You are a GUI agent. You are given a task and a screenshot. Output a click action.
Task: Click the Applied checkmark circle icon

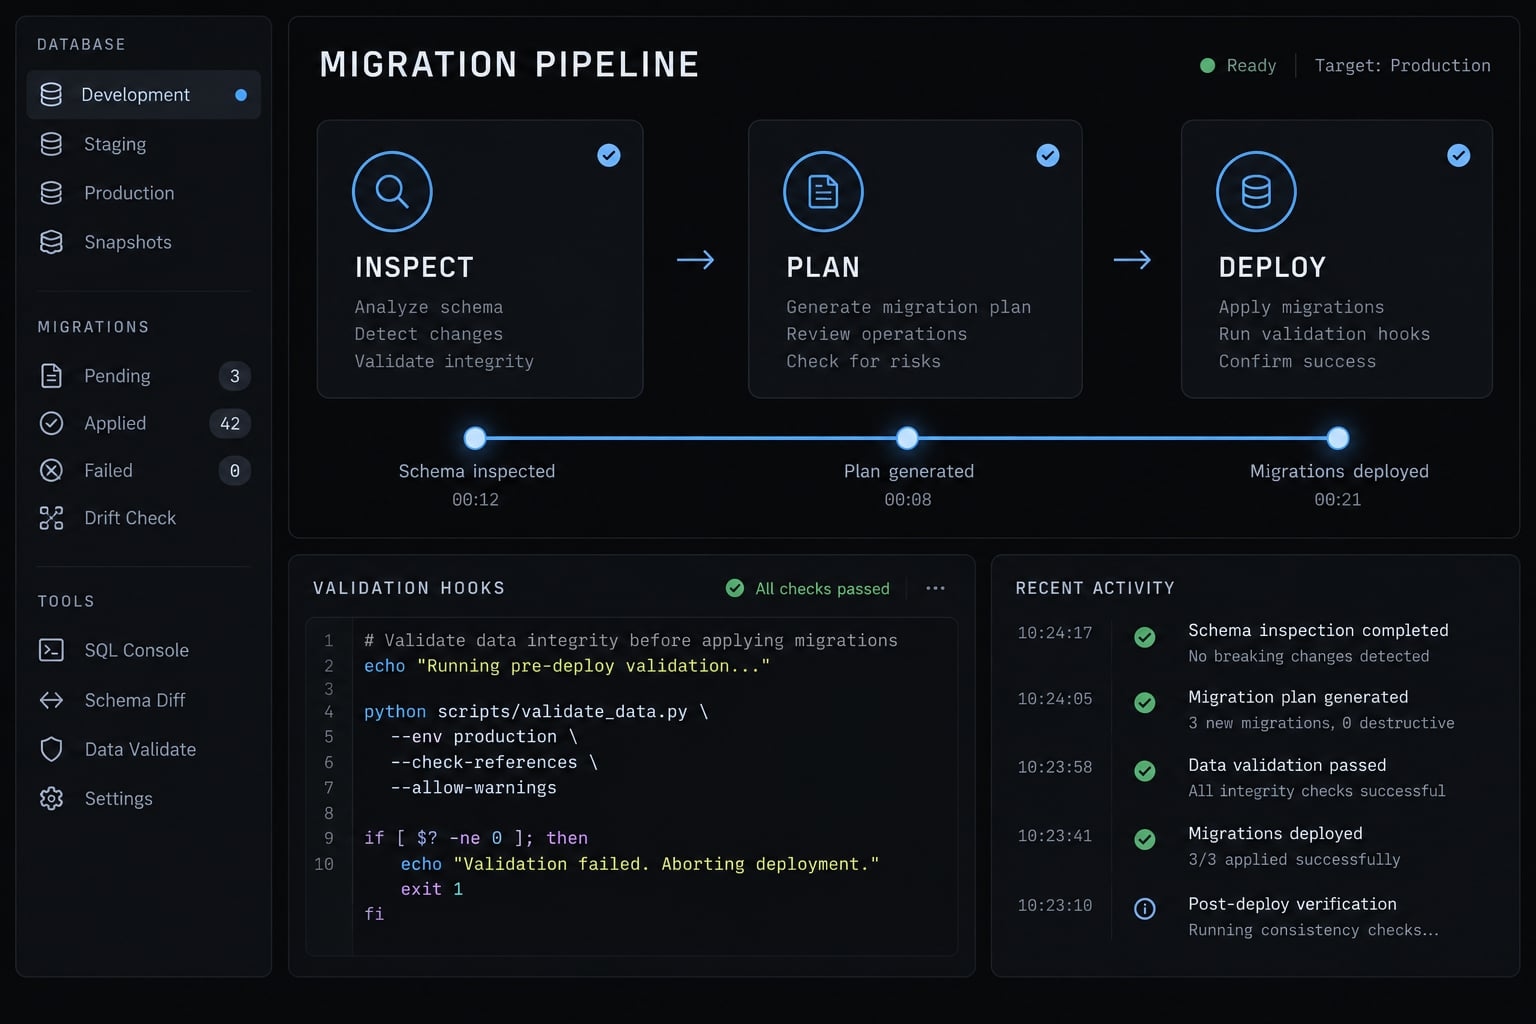51,423
